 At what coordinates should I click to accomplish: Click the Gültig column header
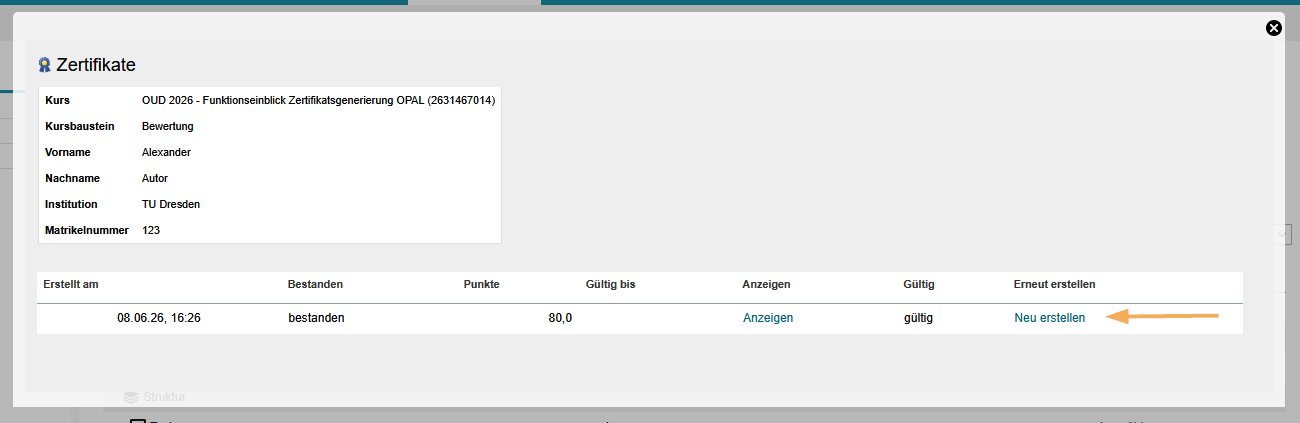pos(918,284)
